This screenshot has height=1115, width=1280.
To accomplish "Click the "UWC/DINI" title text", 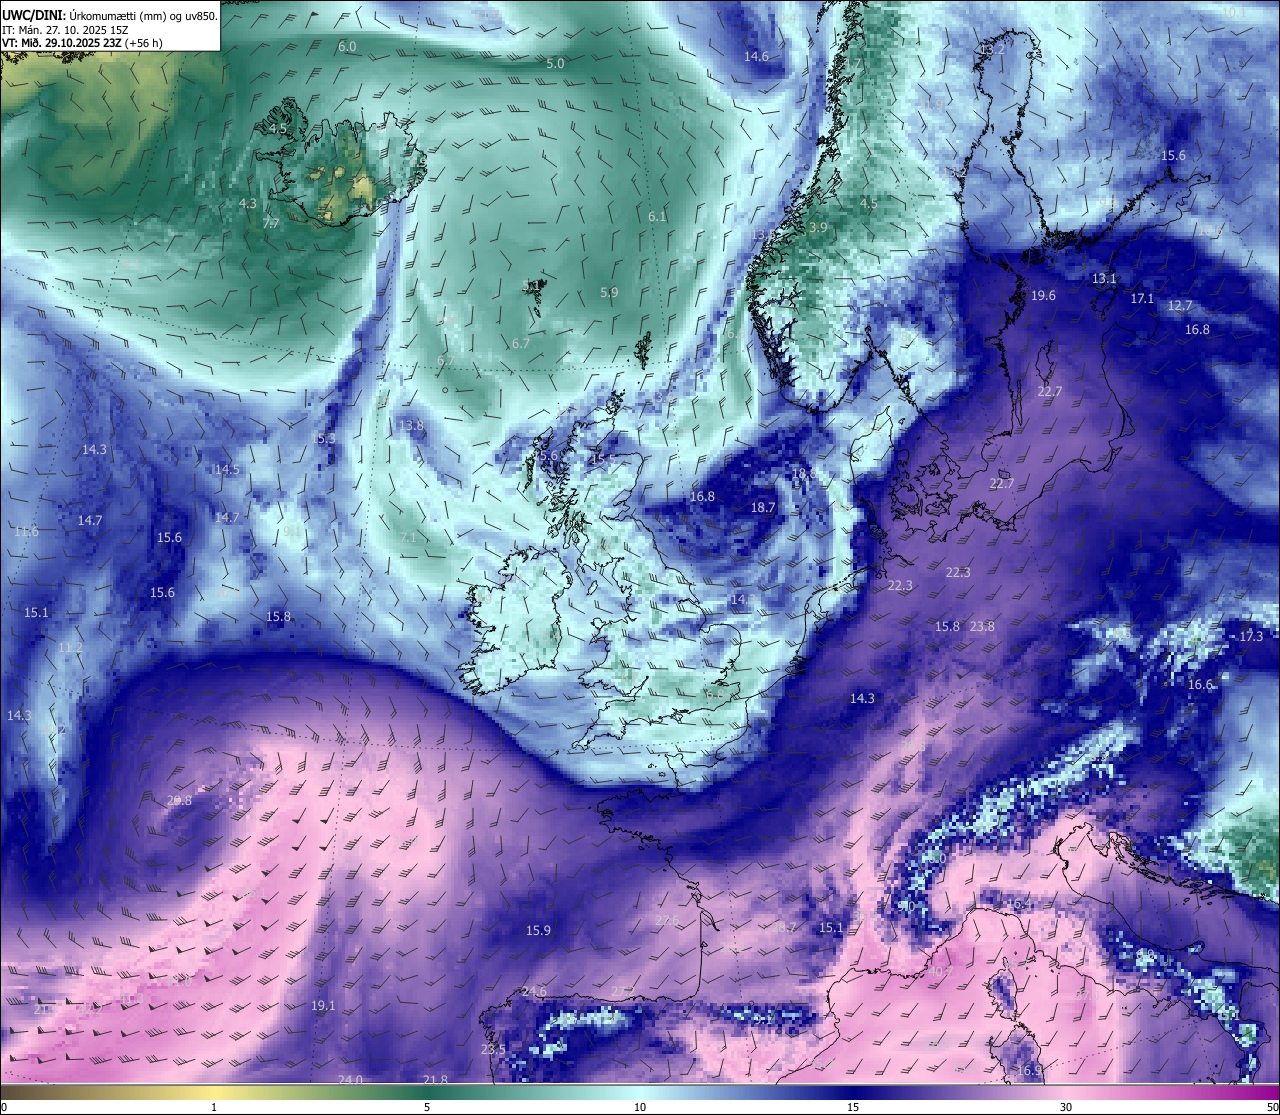I will tap(33, 16).
